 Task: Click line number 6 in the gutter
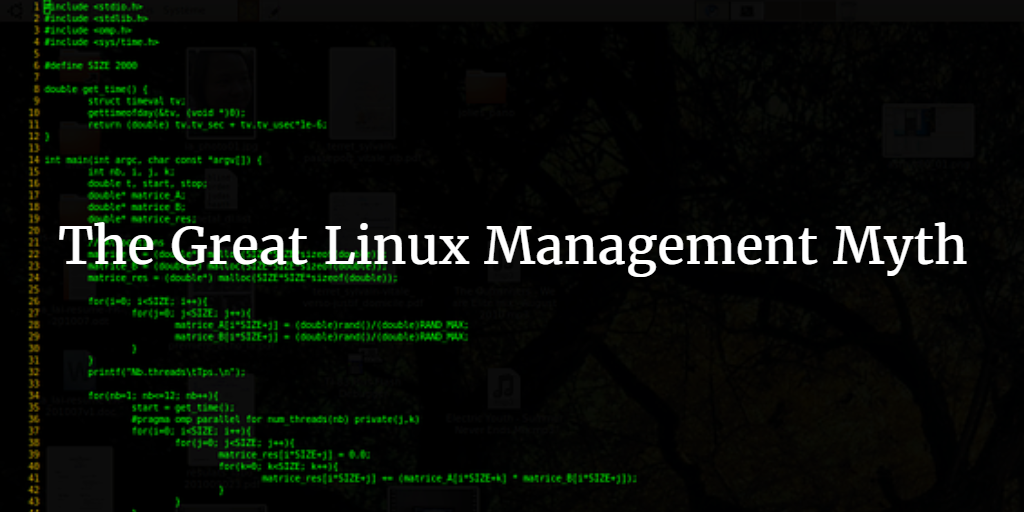37,65
